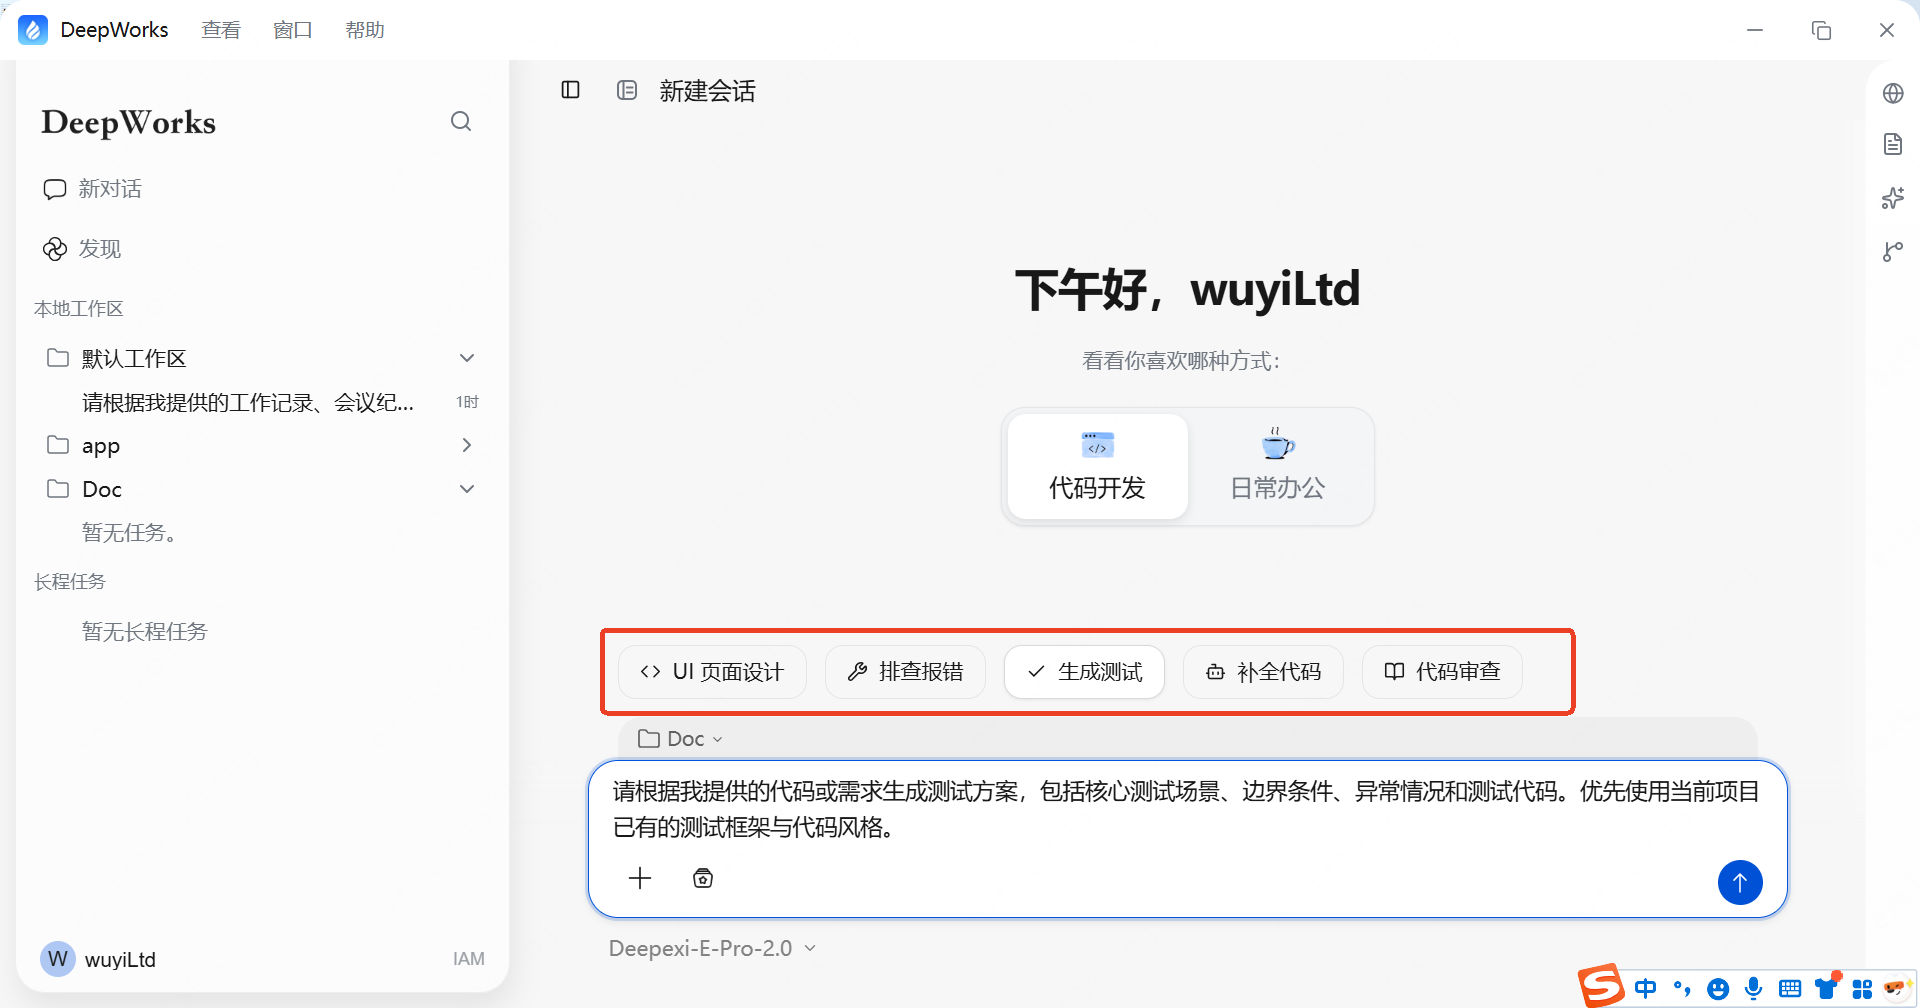Screen dimensions: 1920x1008
Task: Click the 长程任务 section label
Action: (69, 581)
